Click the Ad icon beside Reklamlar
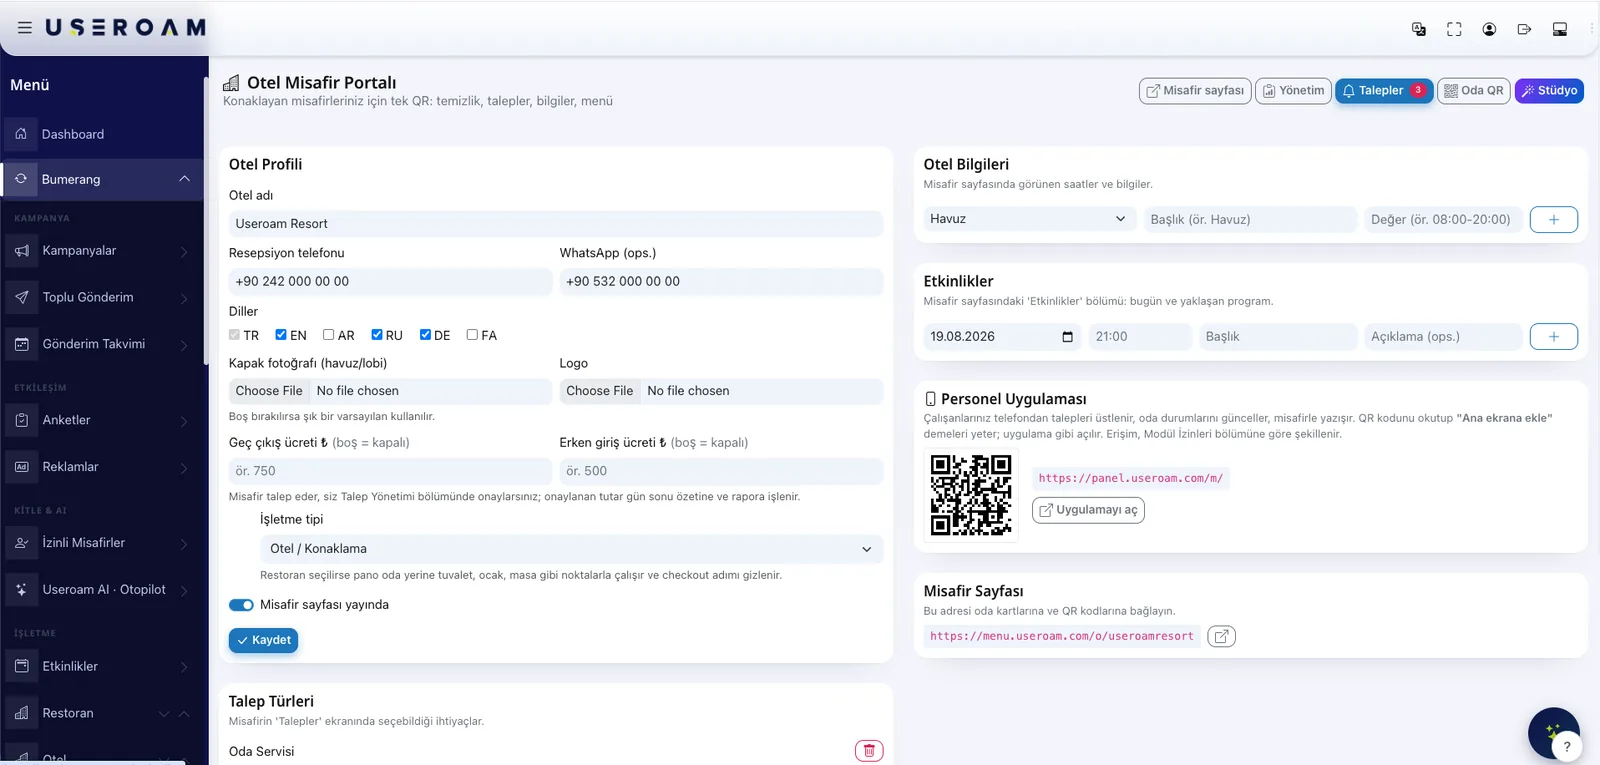This screenshot has height=765, width=1600. pos(21,467)
